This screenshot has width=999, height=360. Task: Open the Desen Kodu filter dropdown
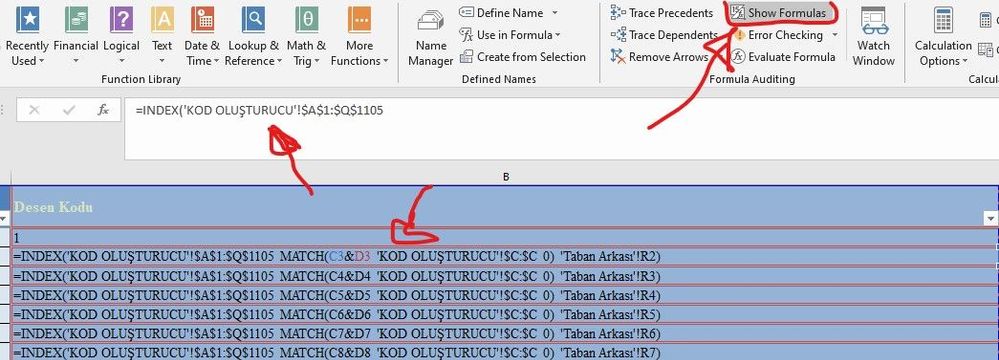coord(990,219)
